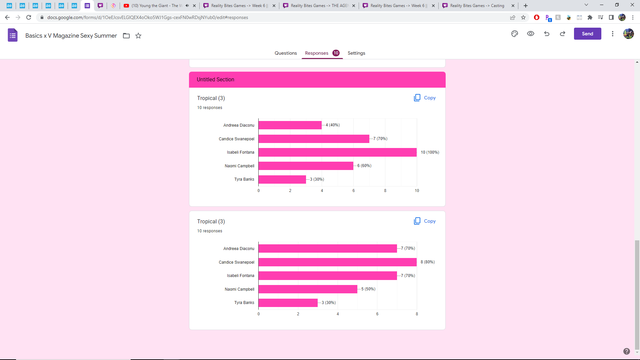The height and width of the screenshot is (360, 640).
Task: Click the site lock icon in address bar
Action: 42,18
